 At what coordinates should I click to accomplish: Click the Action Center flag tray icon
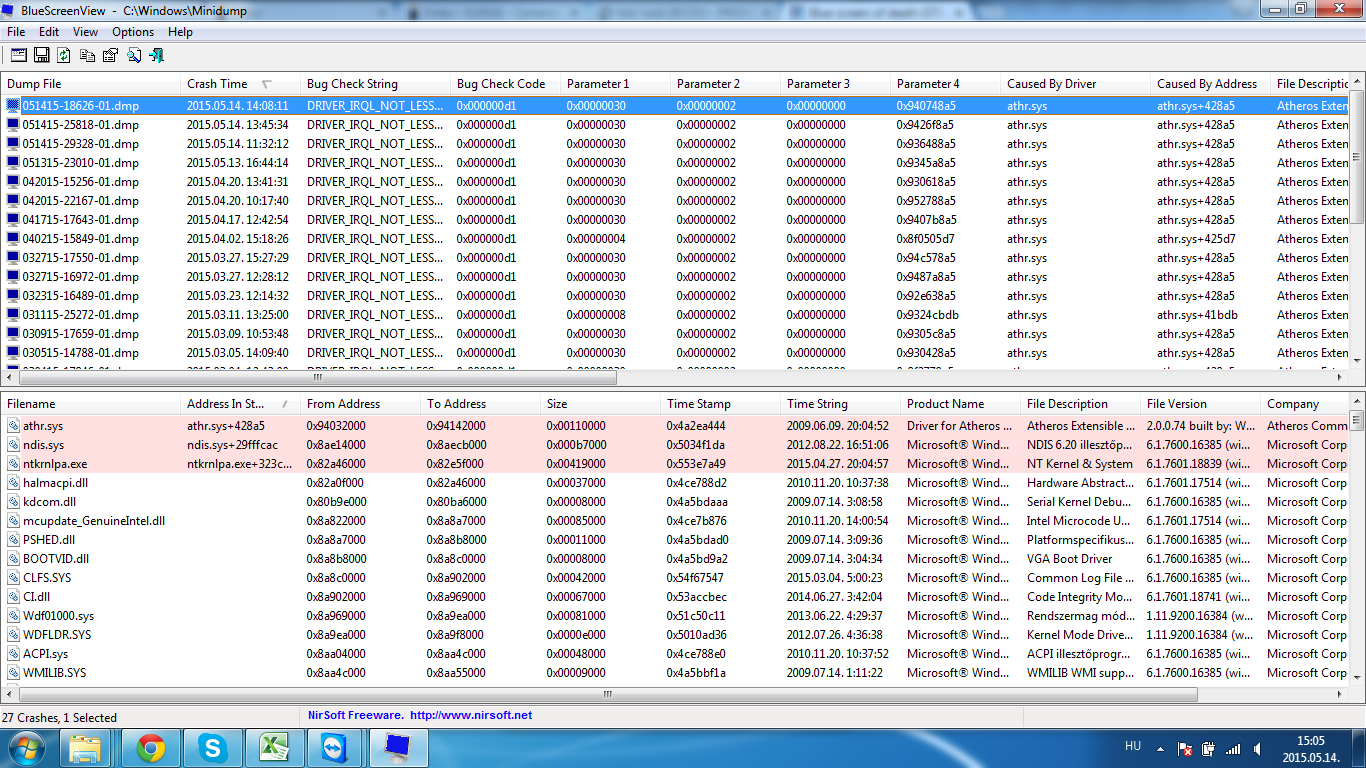coord(1184,748)
